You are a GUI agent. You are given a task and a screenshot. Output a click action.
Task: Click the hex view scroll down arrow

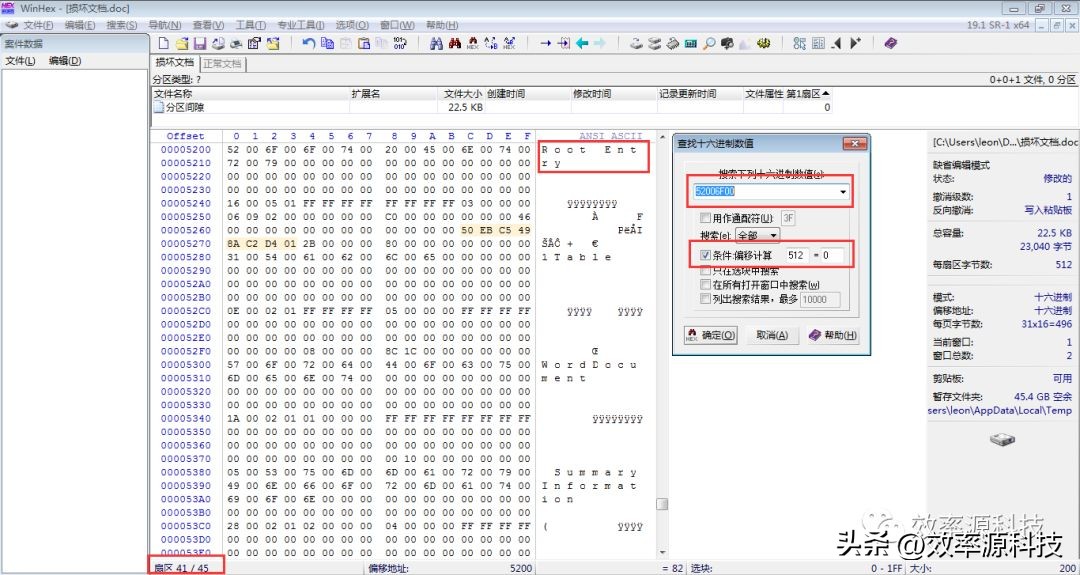(662, 552)
